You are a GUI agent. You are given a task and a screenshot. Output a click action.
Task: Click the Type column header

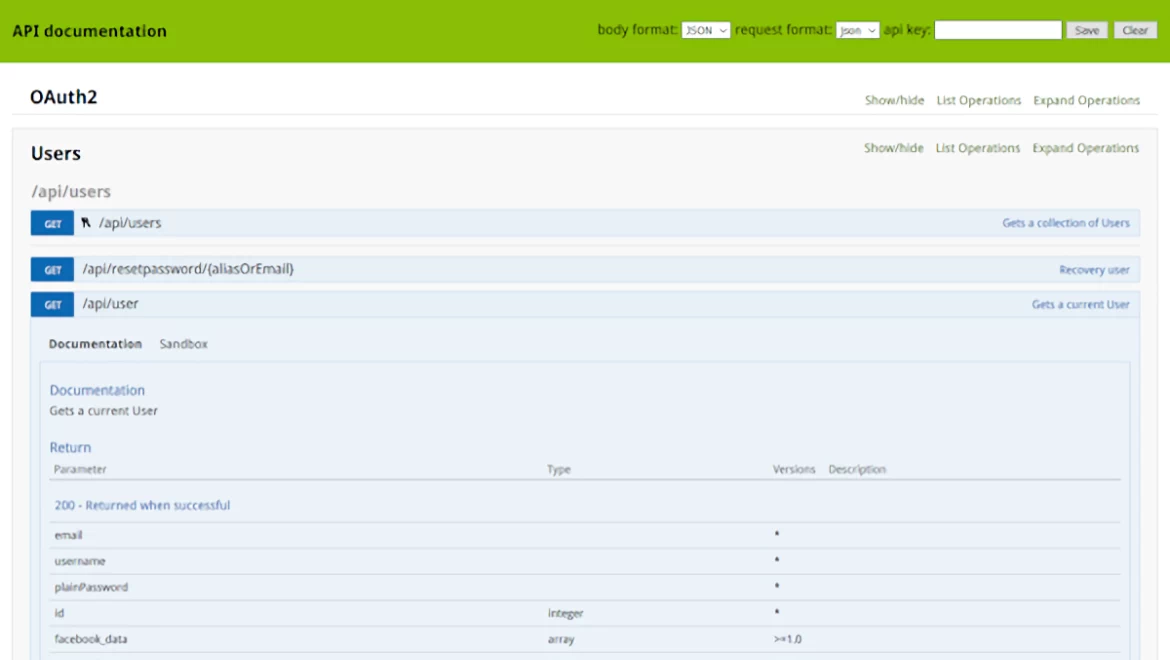pos(559,469)
